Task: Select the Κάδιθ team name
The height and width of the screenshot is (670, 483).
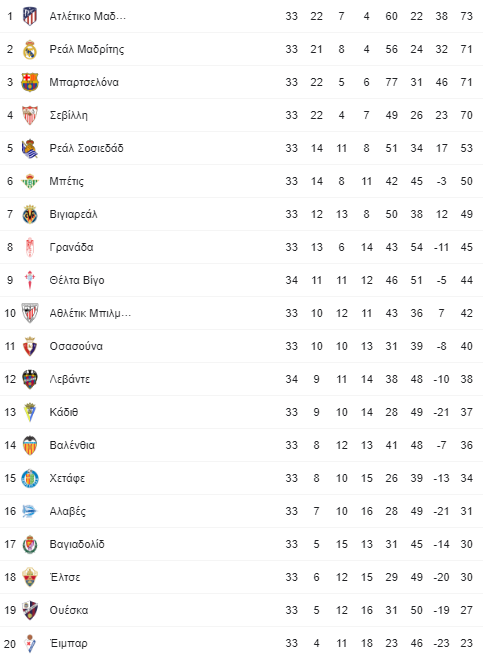Action: pos(63,412)
